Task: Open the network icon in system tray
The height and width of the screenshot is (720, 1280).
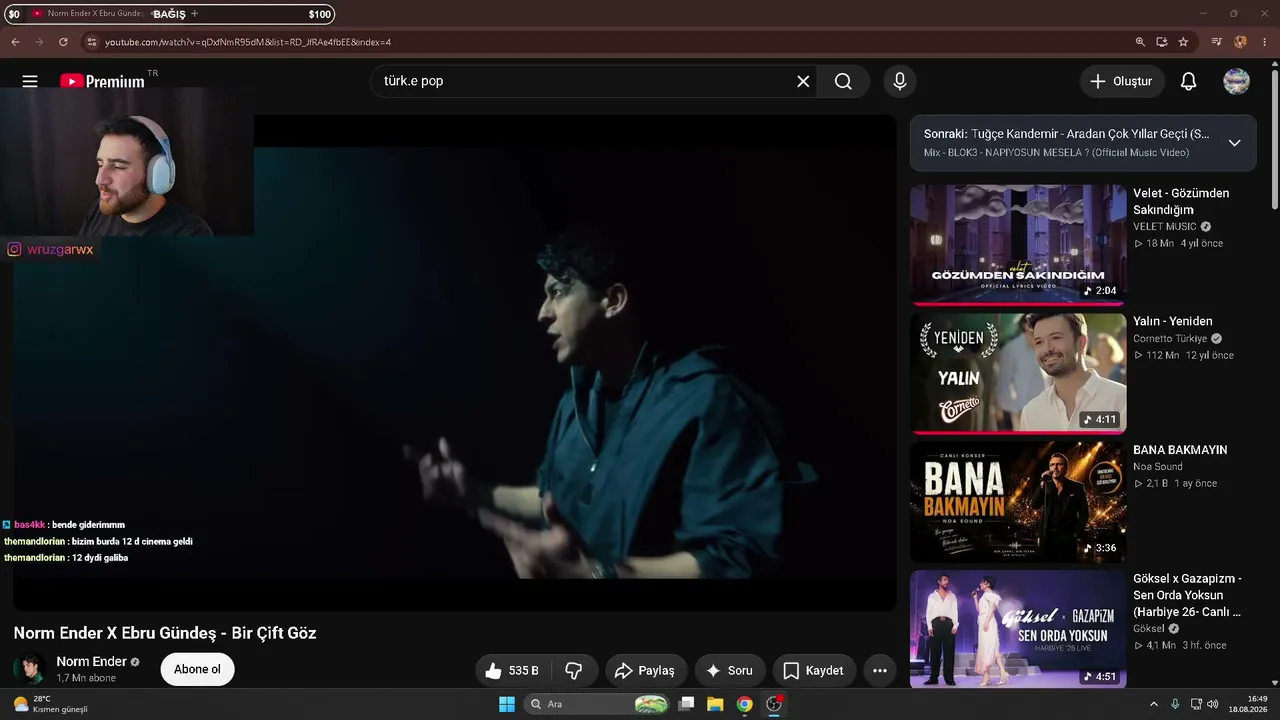Action: pyautogui.click(x=1196, y=704)
